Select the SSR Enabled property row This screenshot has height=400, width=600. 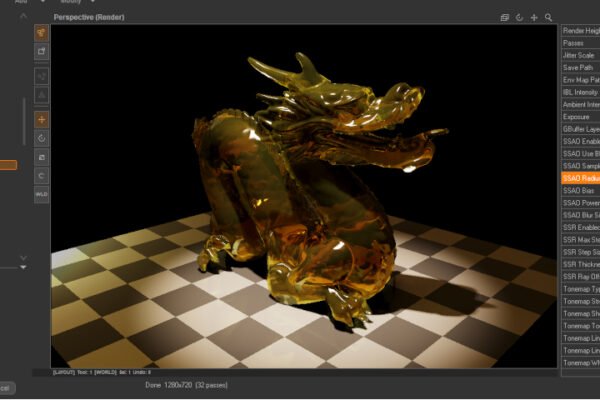tap(580, 227)
